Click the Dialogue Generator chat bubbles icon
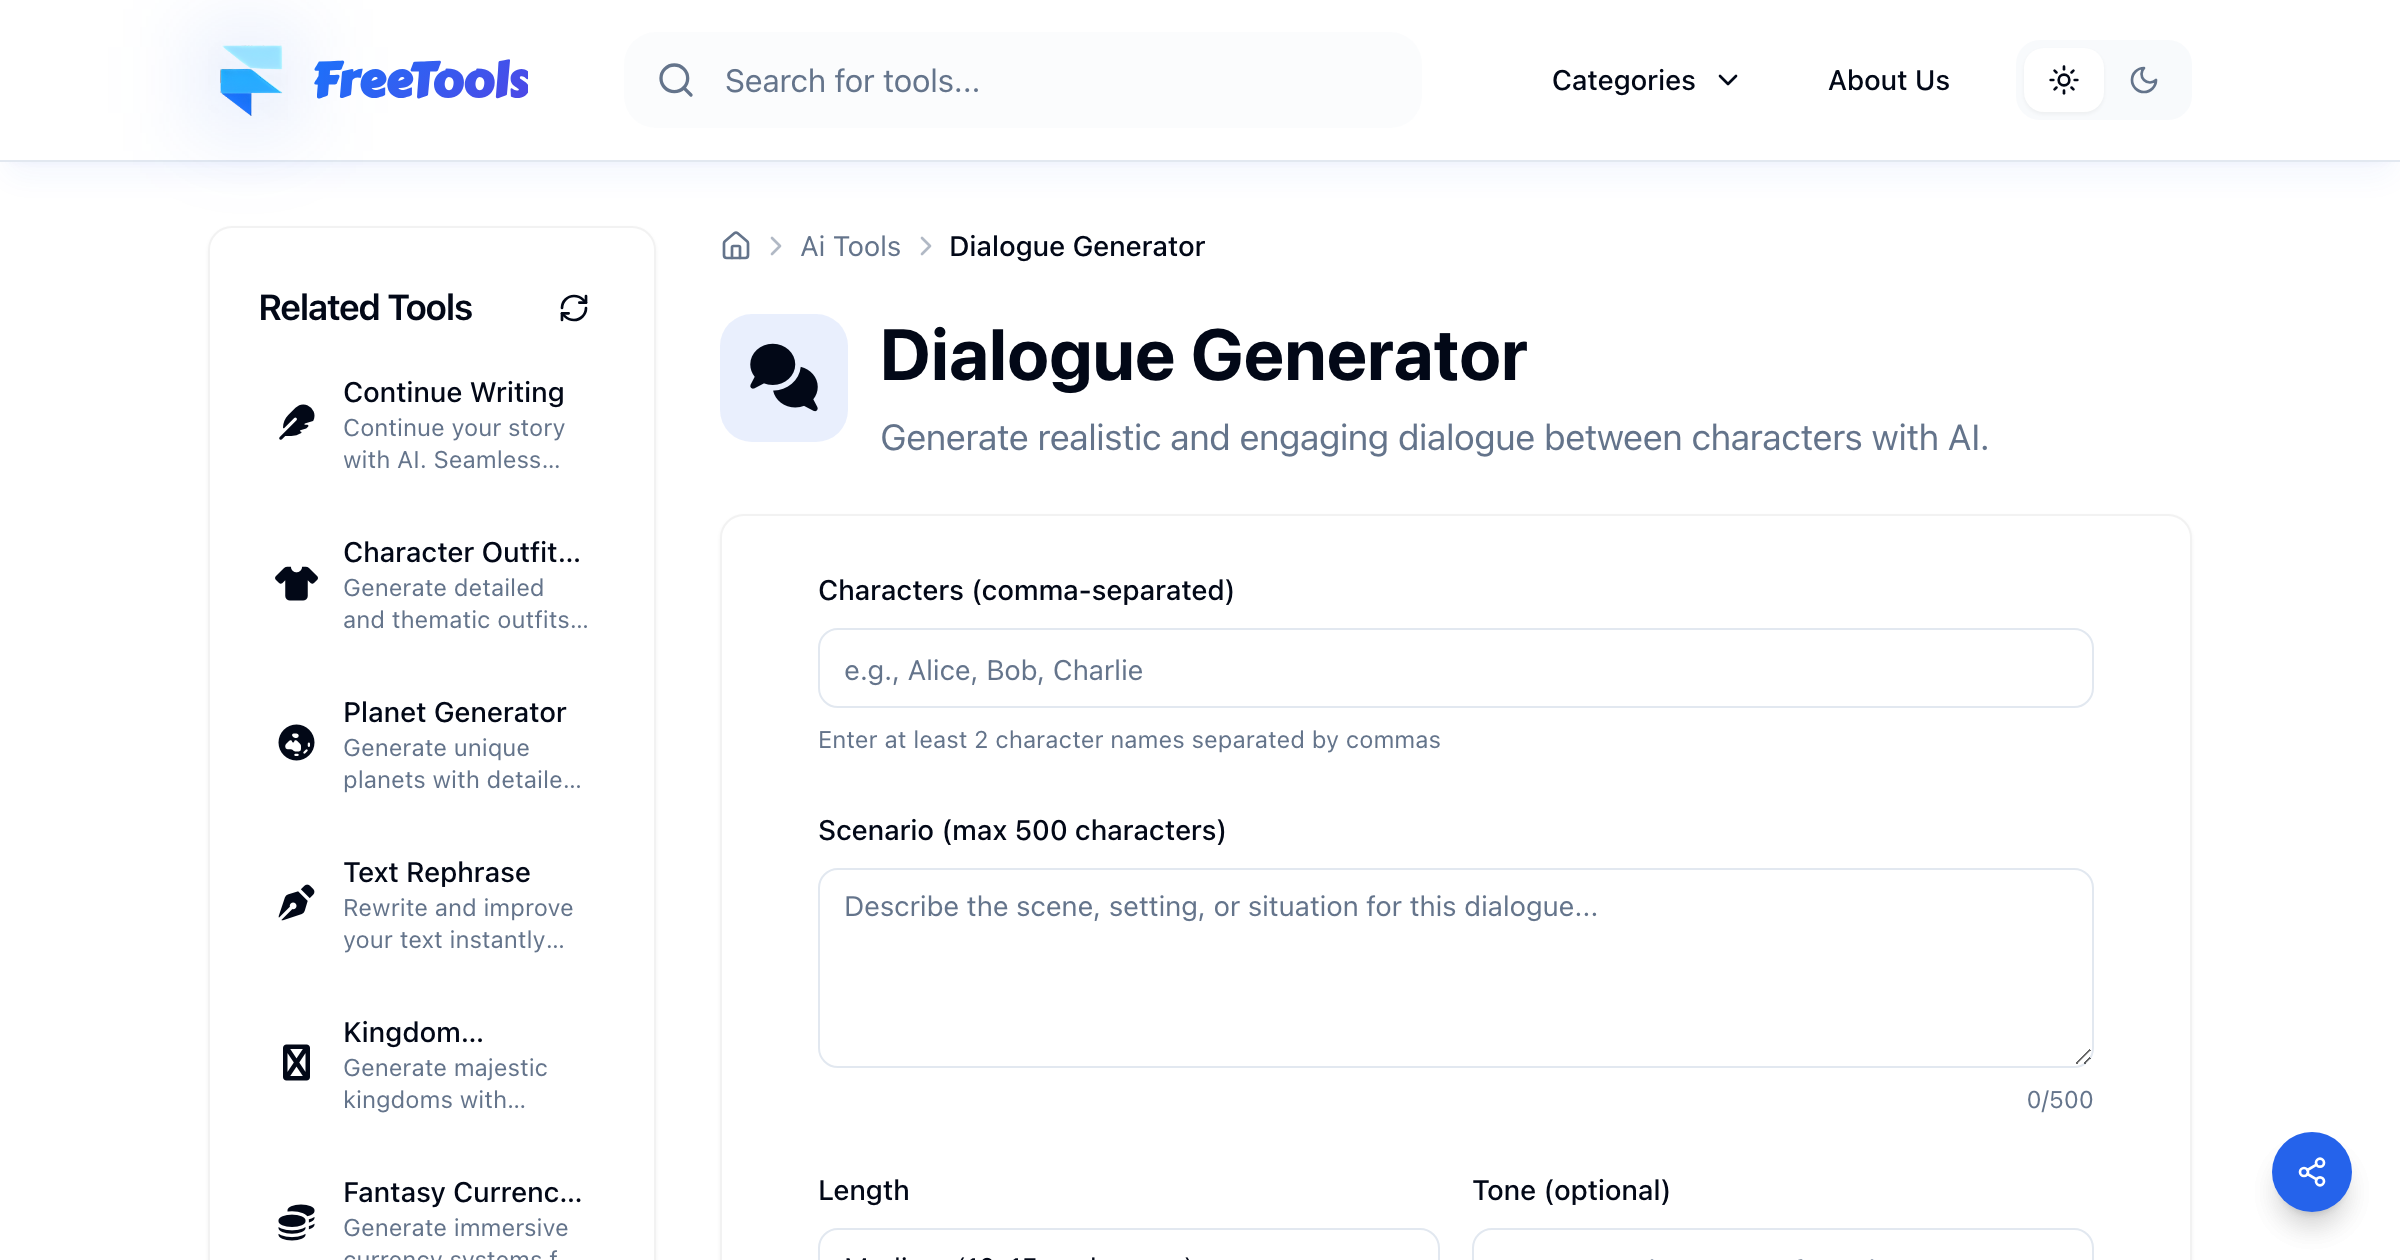The image size is (2400, 1260). [x=784, y=378]
